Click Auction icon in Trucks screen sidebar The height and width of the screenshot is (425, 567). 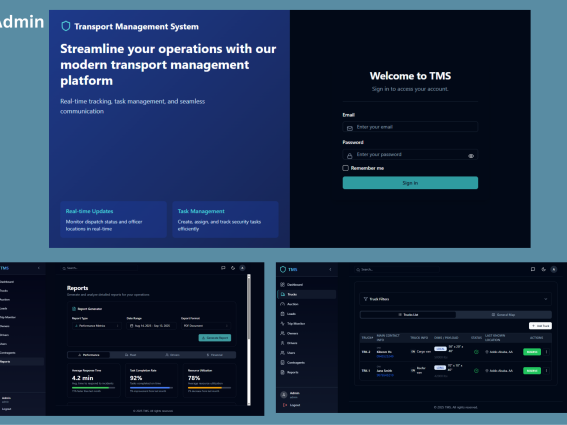tap(282, 304)
